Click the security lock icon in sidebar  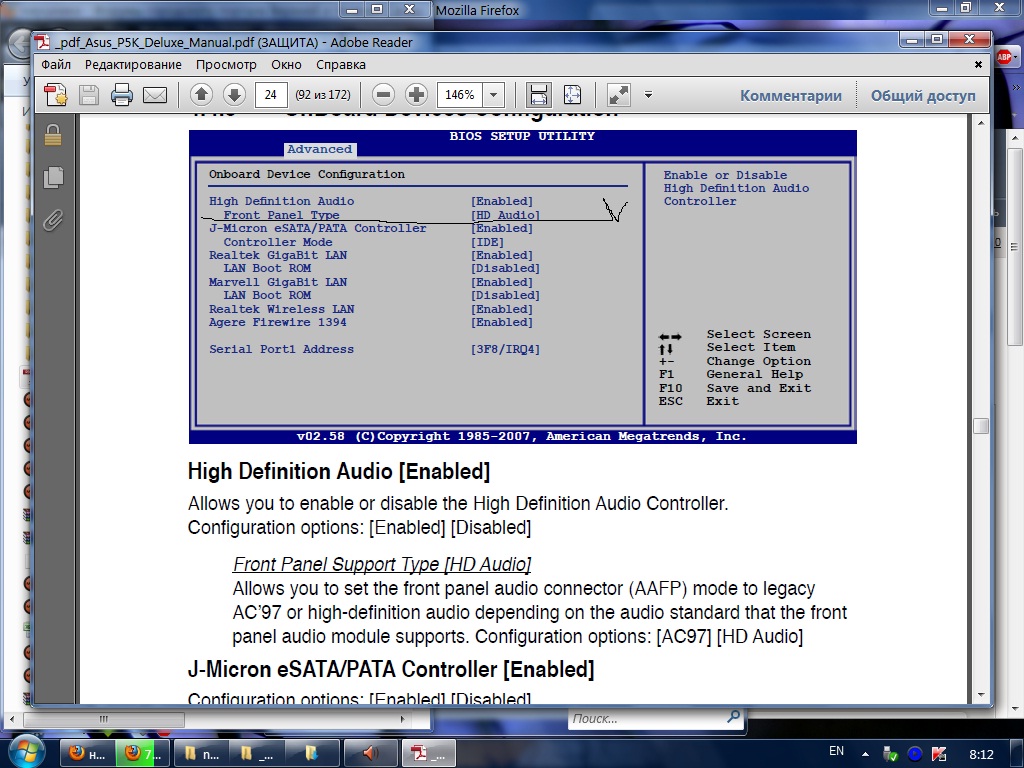(x=53, y=135)
